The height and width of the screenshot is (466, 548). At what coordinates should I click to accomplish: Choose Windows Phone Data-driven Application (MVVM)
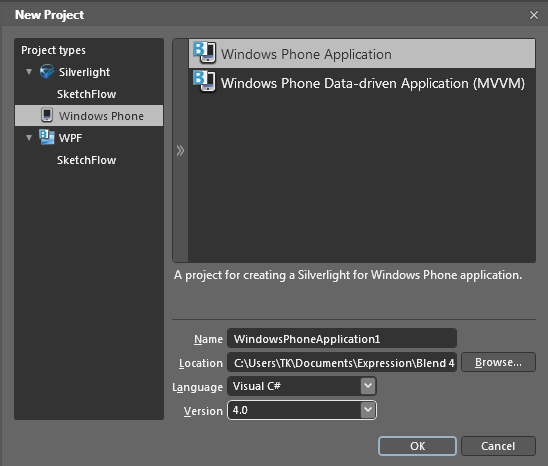coord(362,83)
